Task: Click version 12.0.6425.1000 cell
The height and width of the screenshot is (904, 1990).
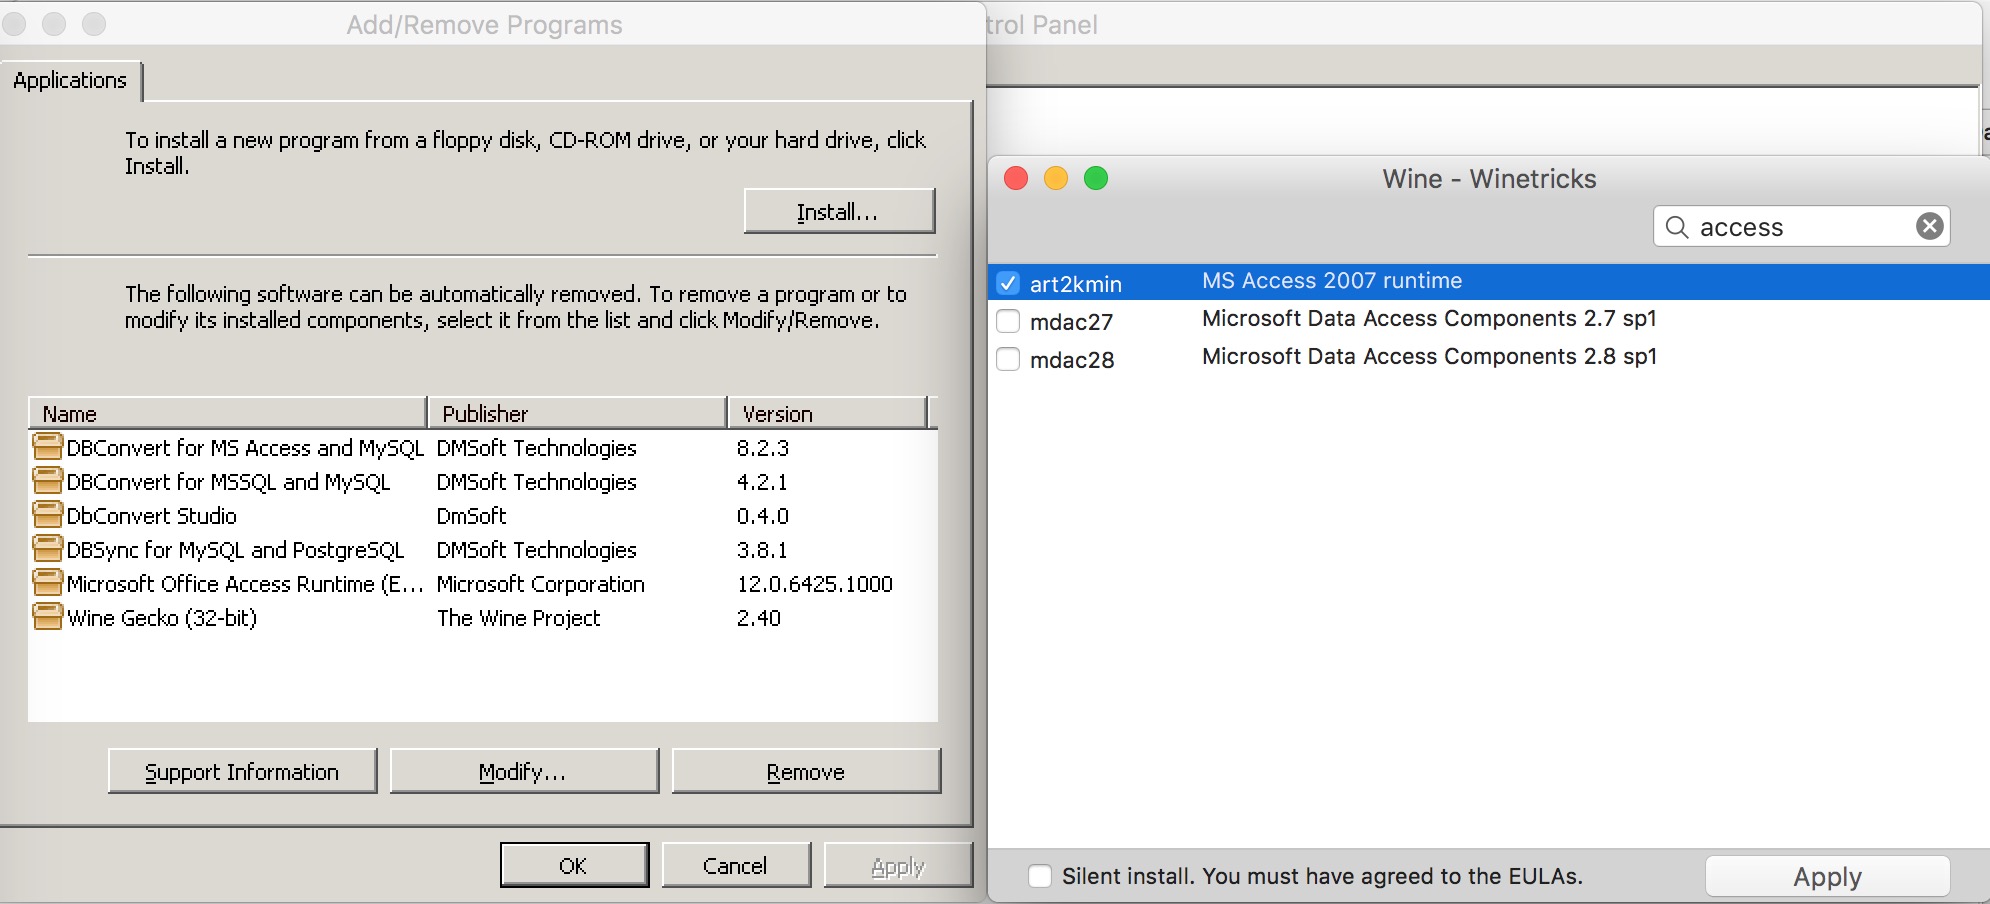Action: (x=814, y=584)
